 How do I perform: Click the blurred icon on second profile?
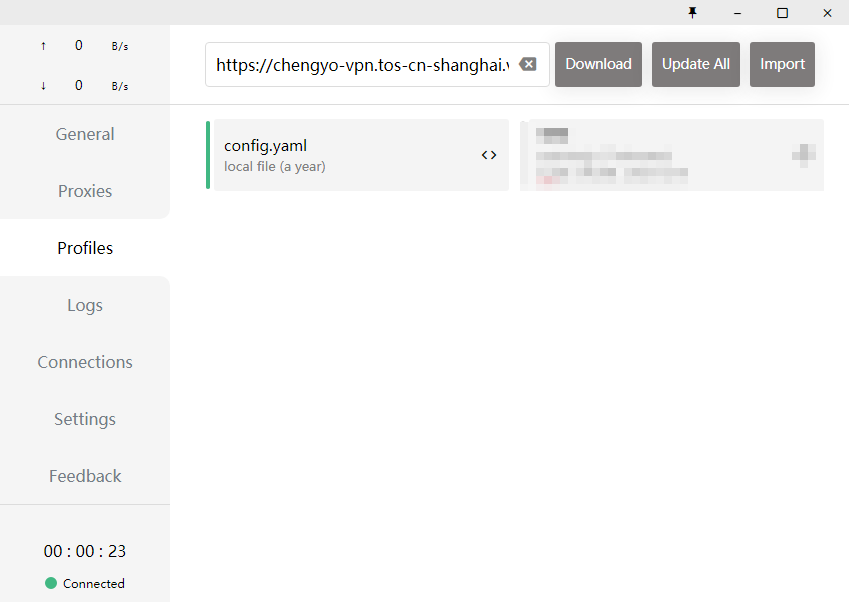coord(803,154)
